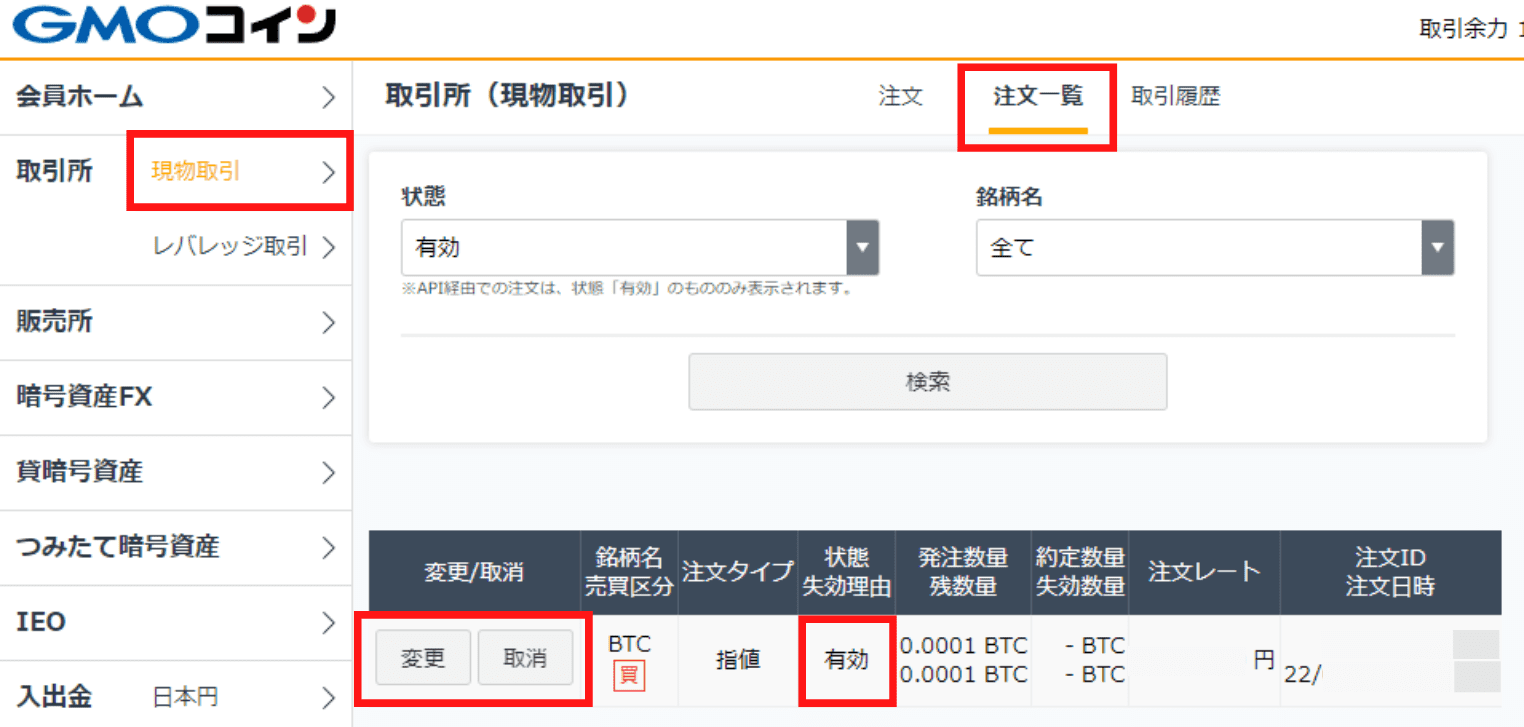Expand chevron next to IEO

pyautogui.click(x=329, y=622)
